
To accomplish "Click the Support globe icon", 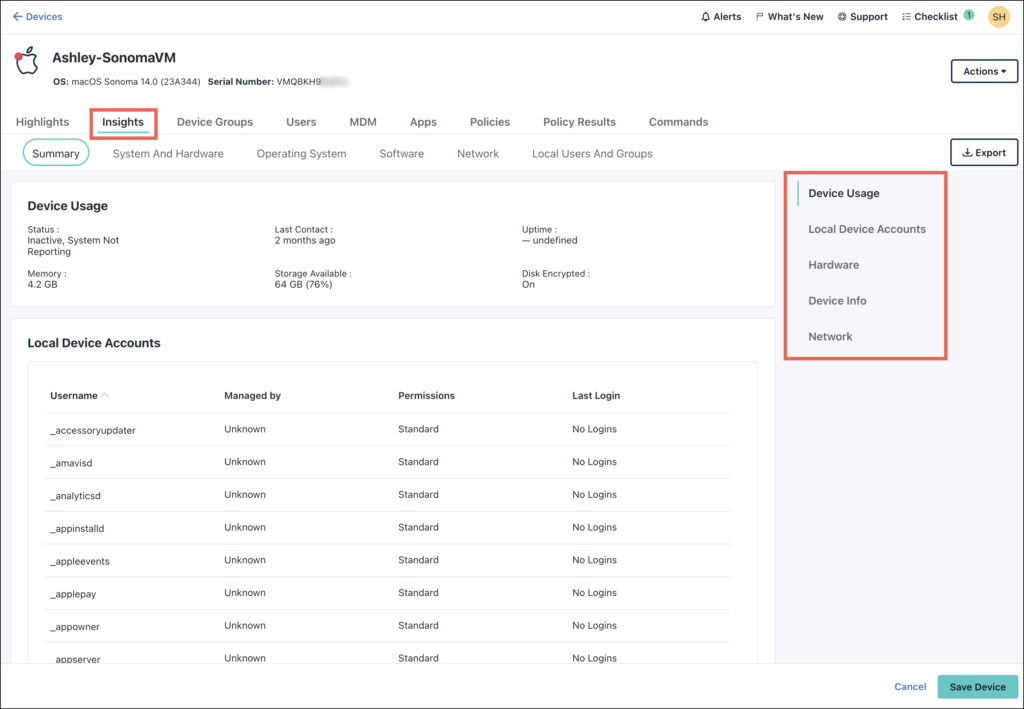I will point(842,17).
